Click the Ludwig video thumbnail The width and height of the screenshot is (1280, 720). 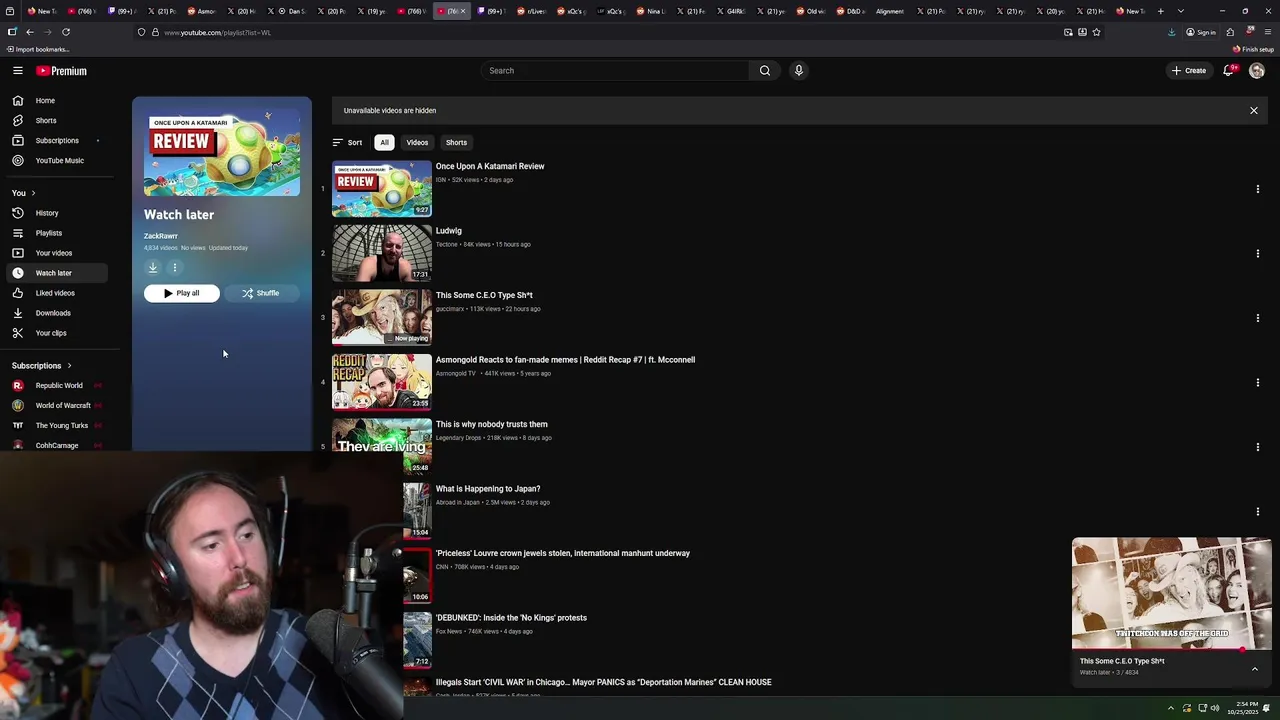(x=382, y=252)
